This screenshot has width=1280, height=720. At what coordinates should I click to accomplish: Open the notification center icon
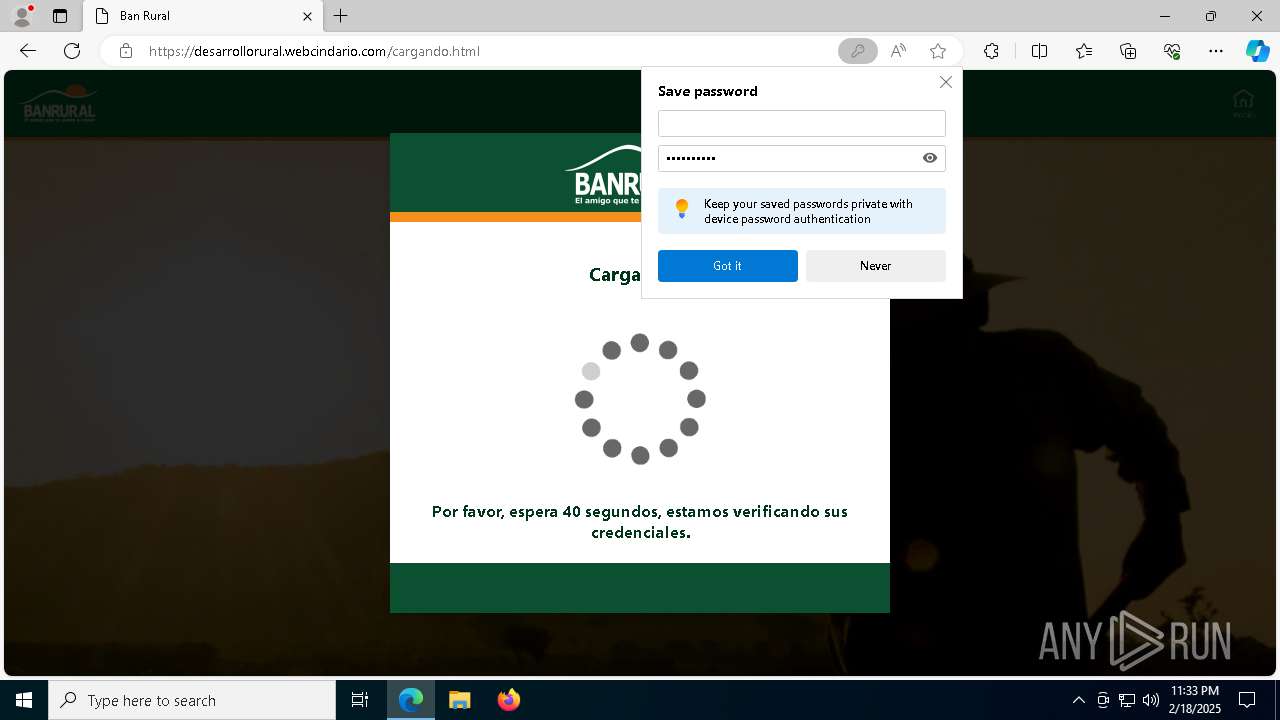pyautogui.click(x=1247, y=700)
